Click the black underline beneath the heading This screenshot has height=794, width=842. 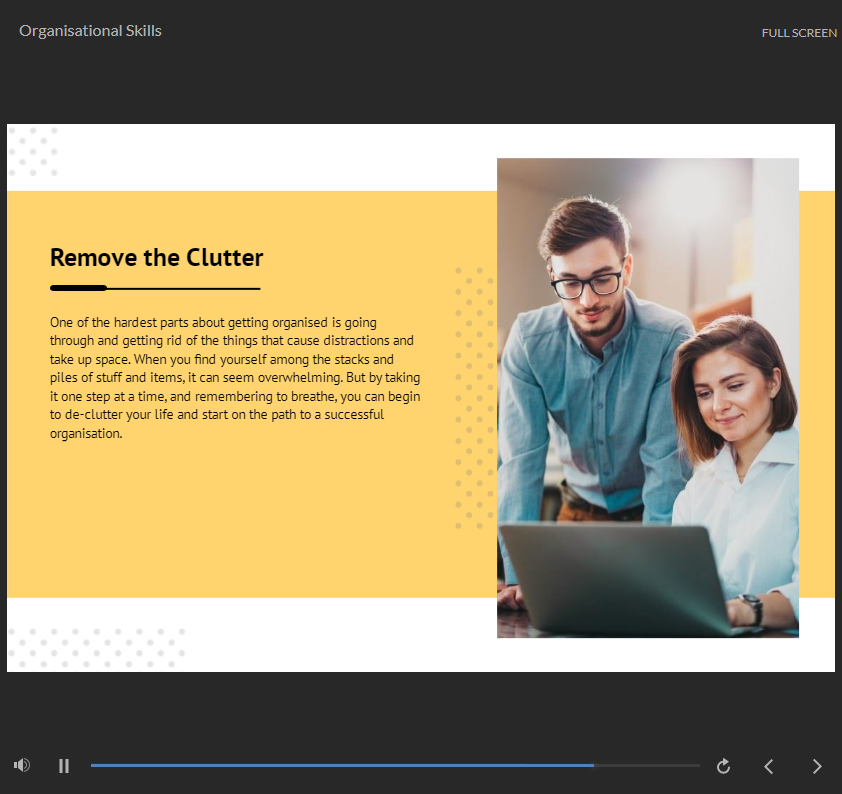(x=155, y=288)
